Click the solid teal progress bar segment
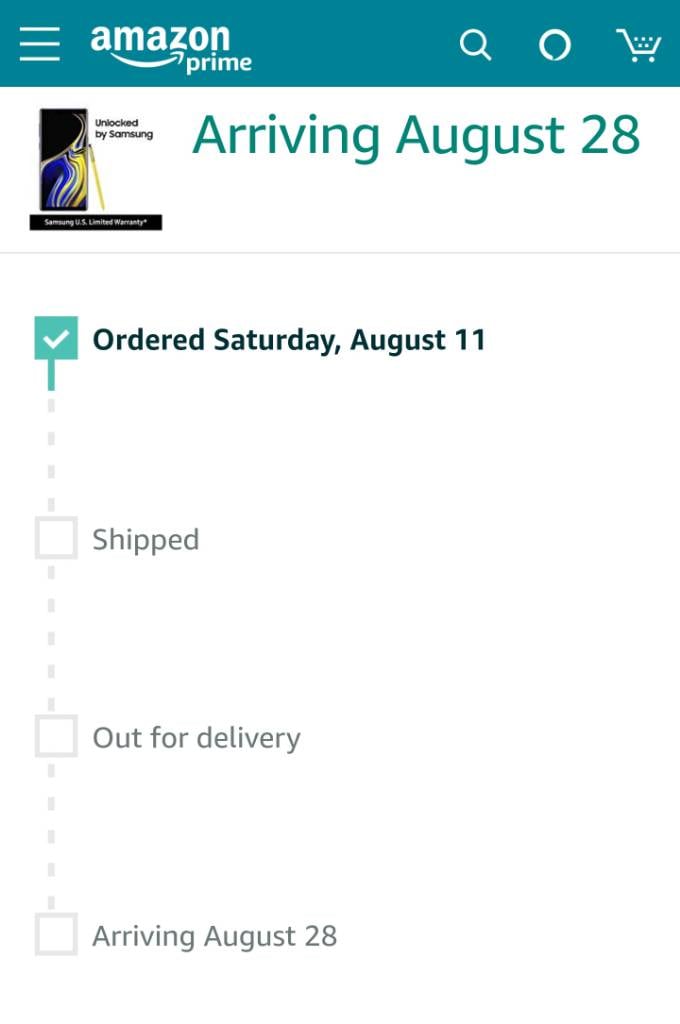The height and width of the screenshot is (1024, 680). [x=52, y=375]
